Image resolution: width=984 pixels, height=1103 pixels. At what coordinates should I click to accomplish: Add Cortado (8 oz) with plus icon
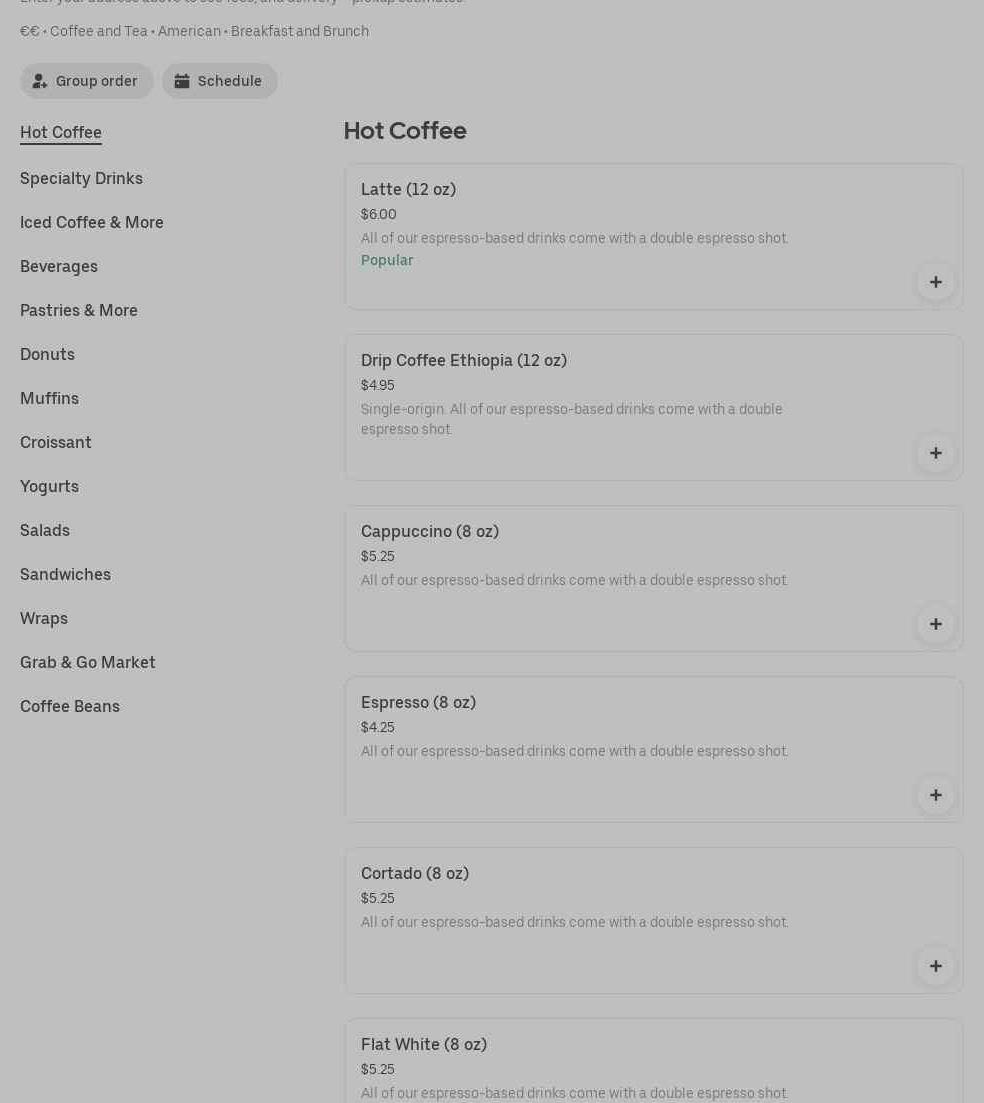coord(935,966)
